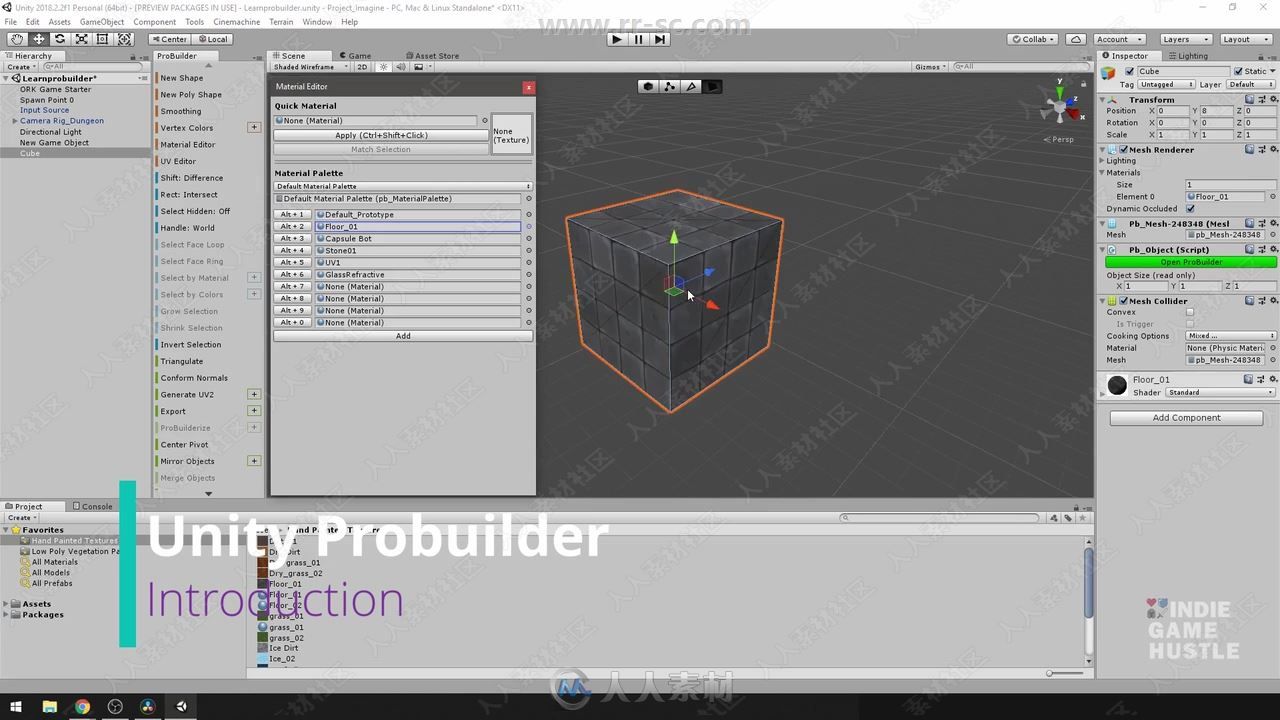The width and height of the screenshot is (1280, 720).
Task: Select the Scale tool in the toolbar
Action: [x=81, y=39]
